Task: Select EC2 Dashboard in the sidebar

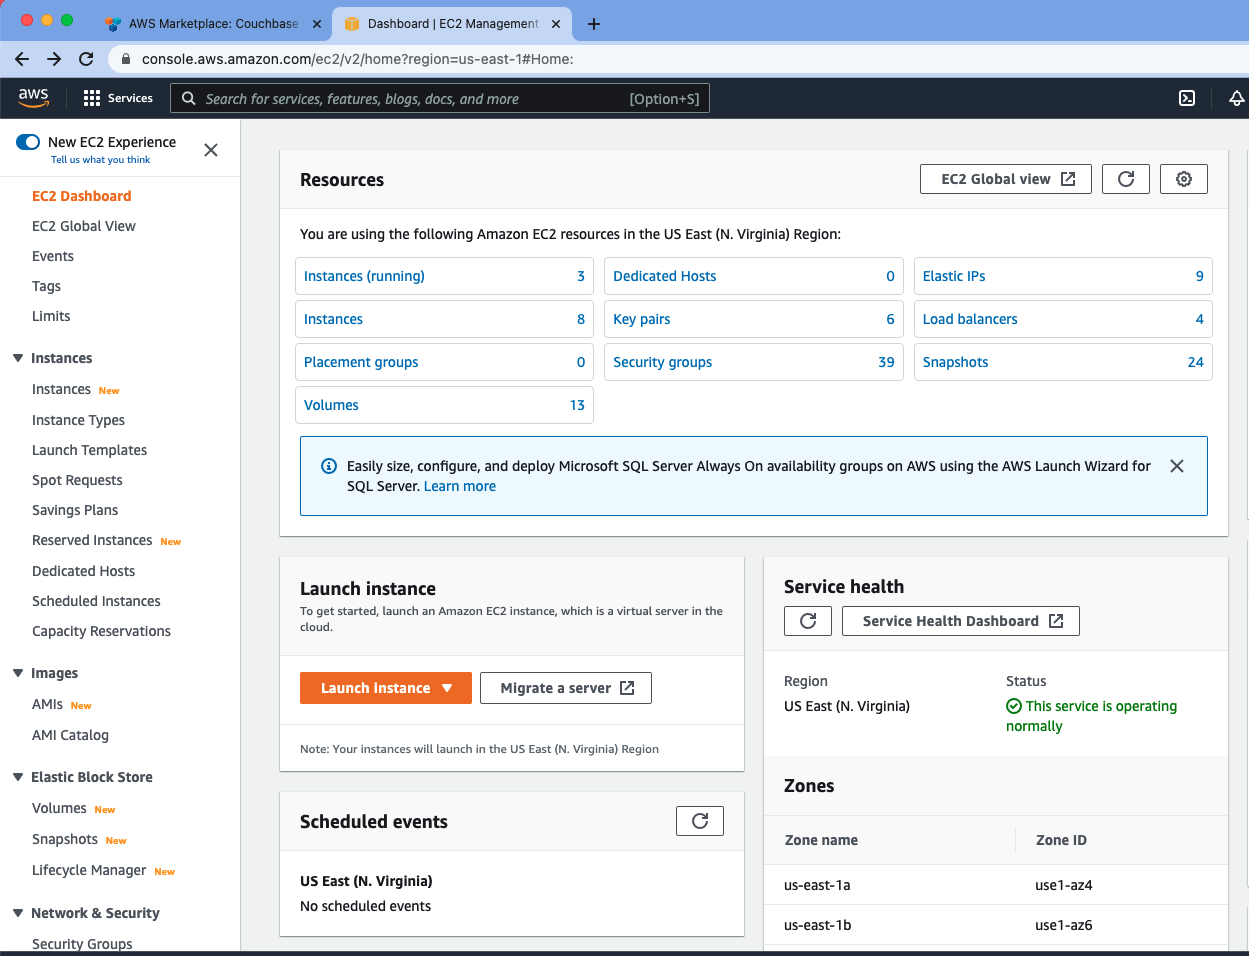Action: click(x=79, y=195)
